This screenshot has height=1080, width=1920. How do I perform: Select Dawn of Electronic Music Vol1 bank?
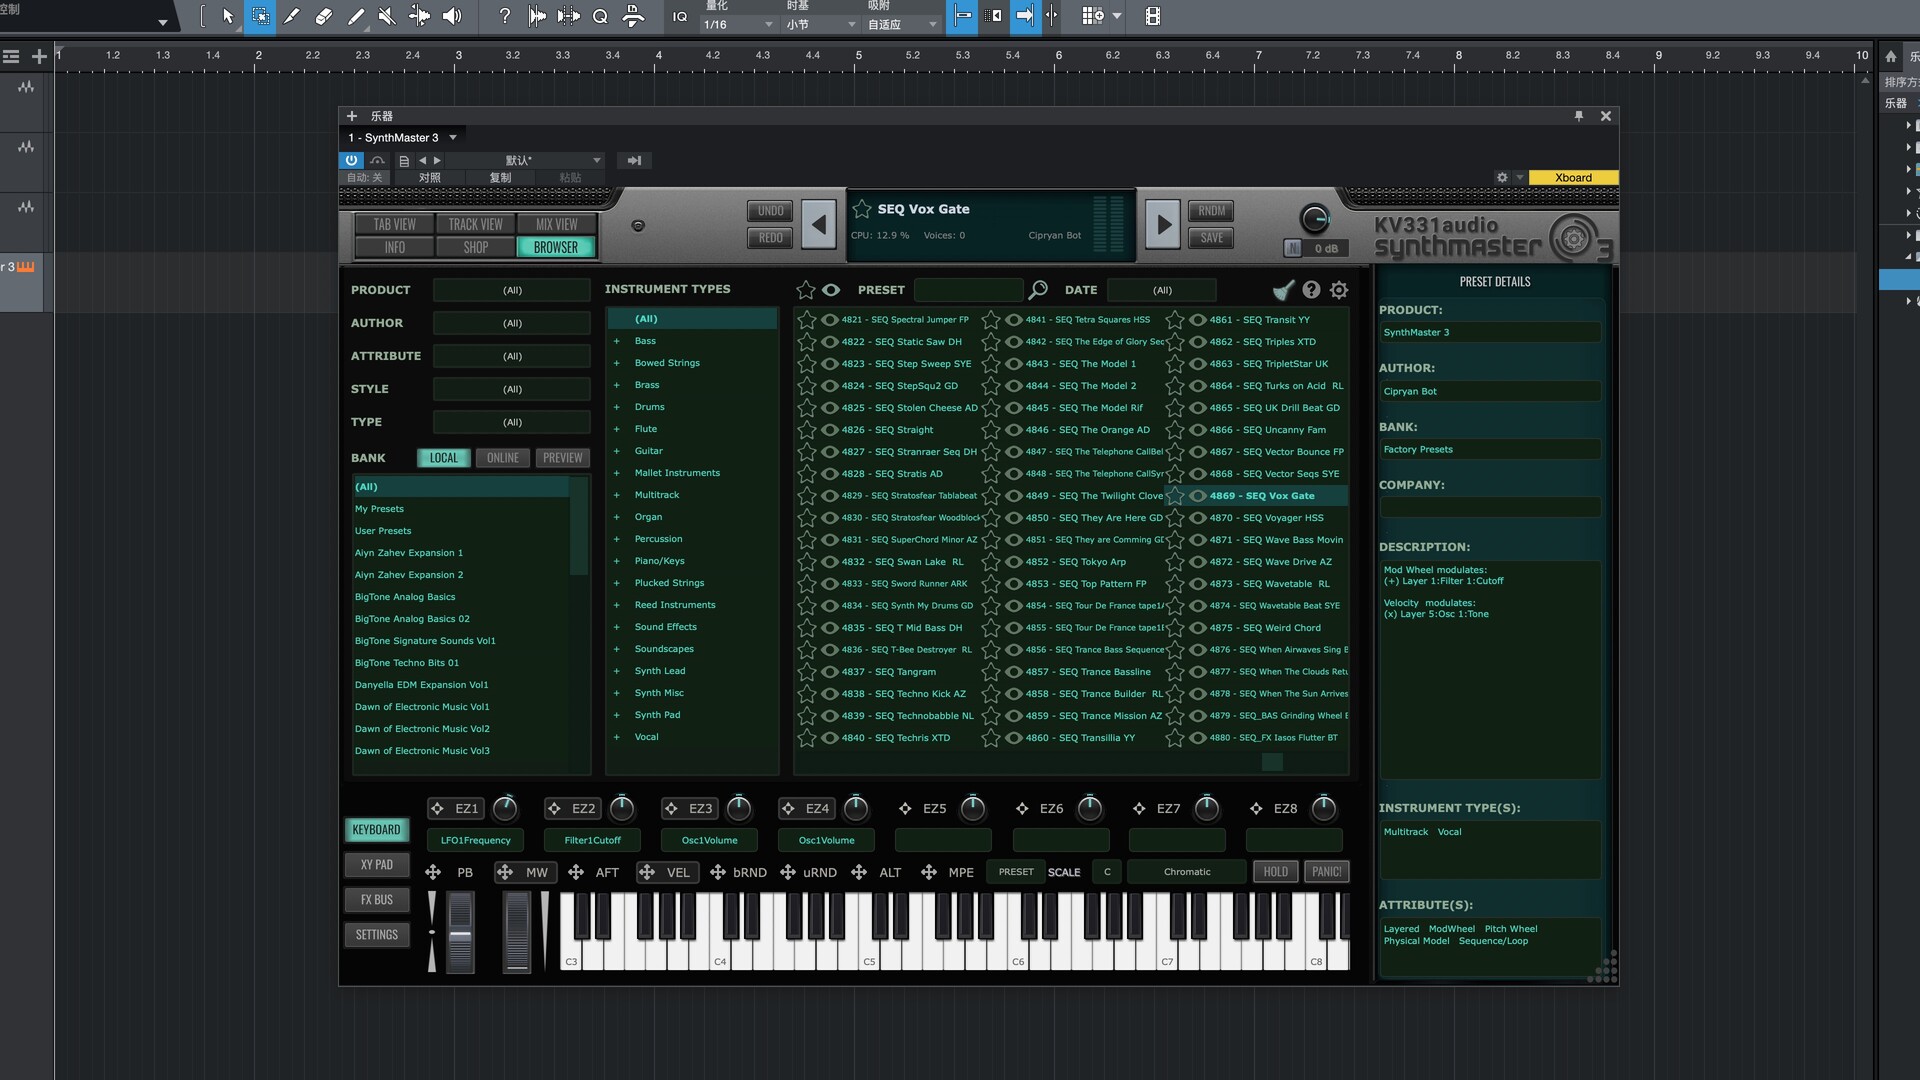(421, 707)
